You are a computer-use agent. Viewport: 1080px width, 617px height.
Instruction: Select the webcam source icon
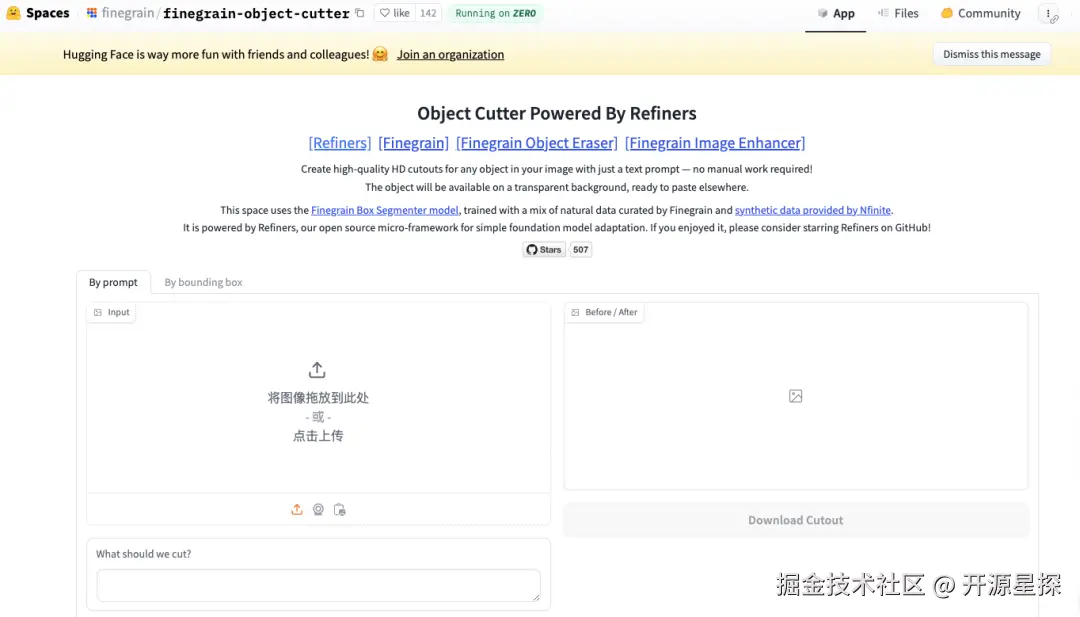click(318, 510)
